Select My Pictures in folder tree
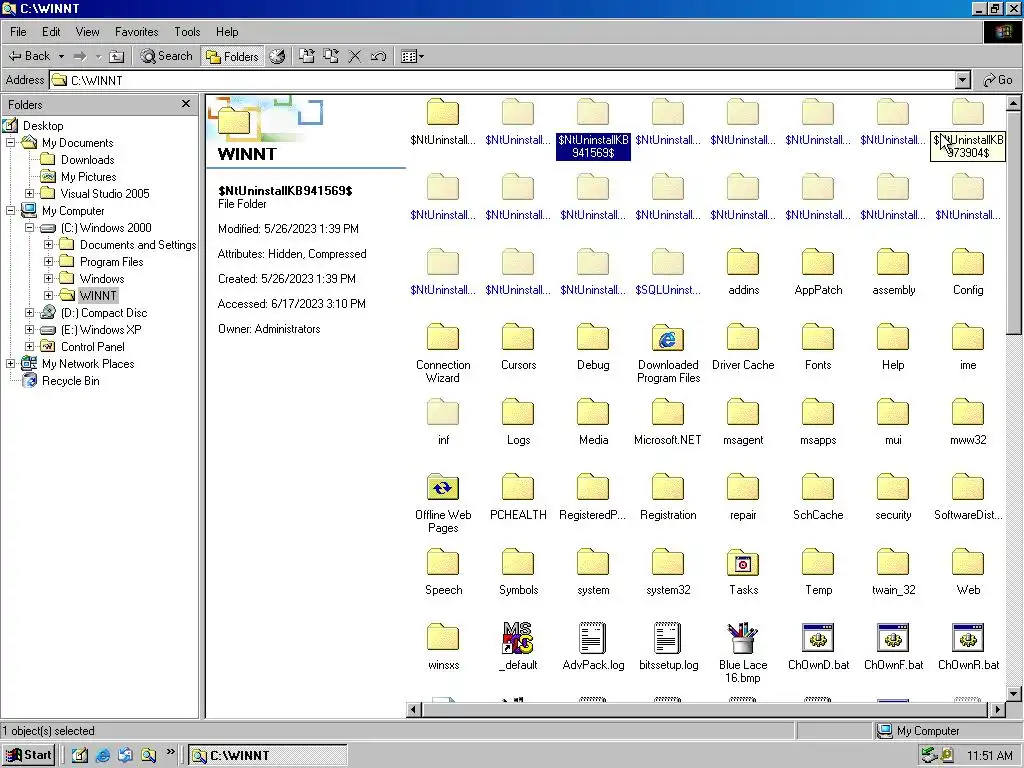The height and width of the screenshot is (768, 1024). click(88, 177)
